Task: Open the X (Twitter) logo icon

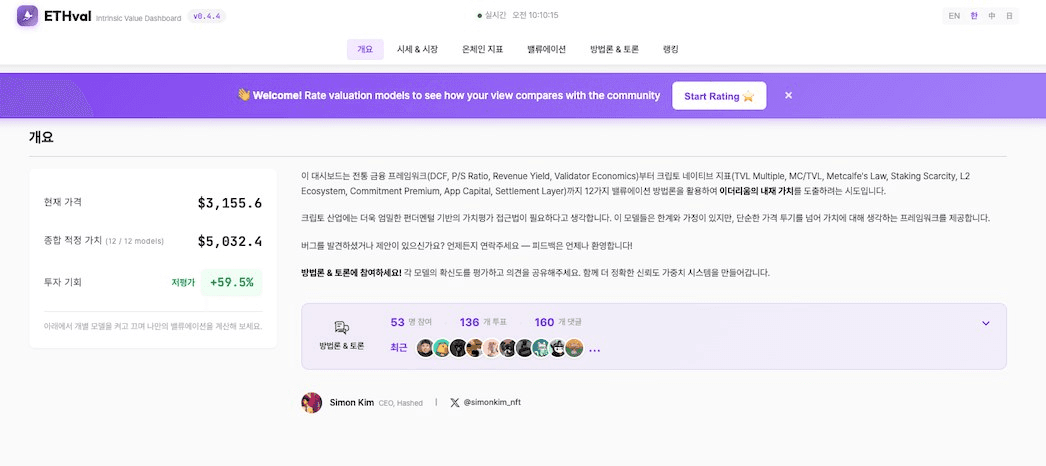Action: click(x=454, y=403)
